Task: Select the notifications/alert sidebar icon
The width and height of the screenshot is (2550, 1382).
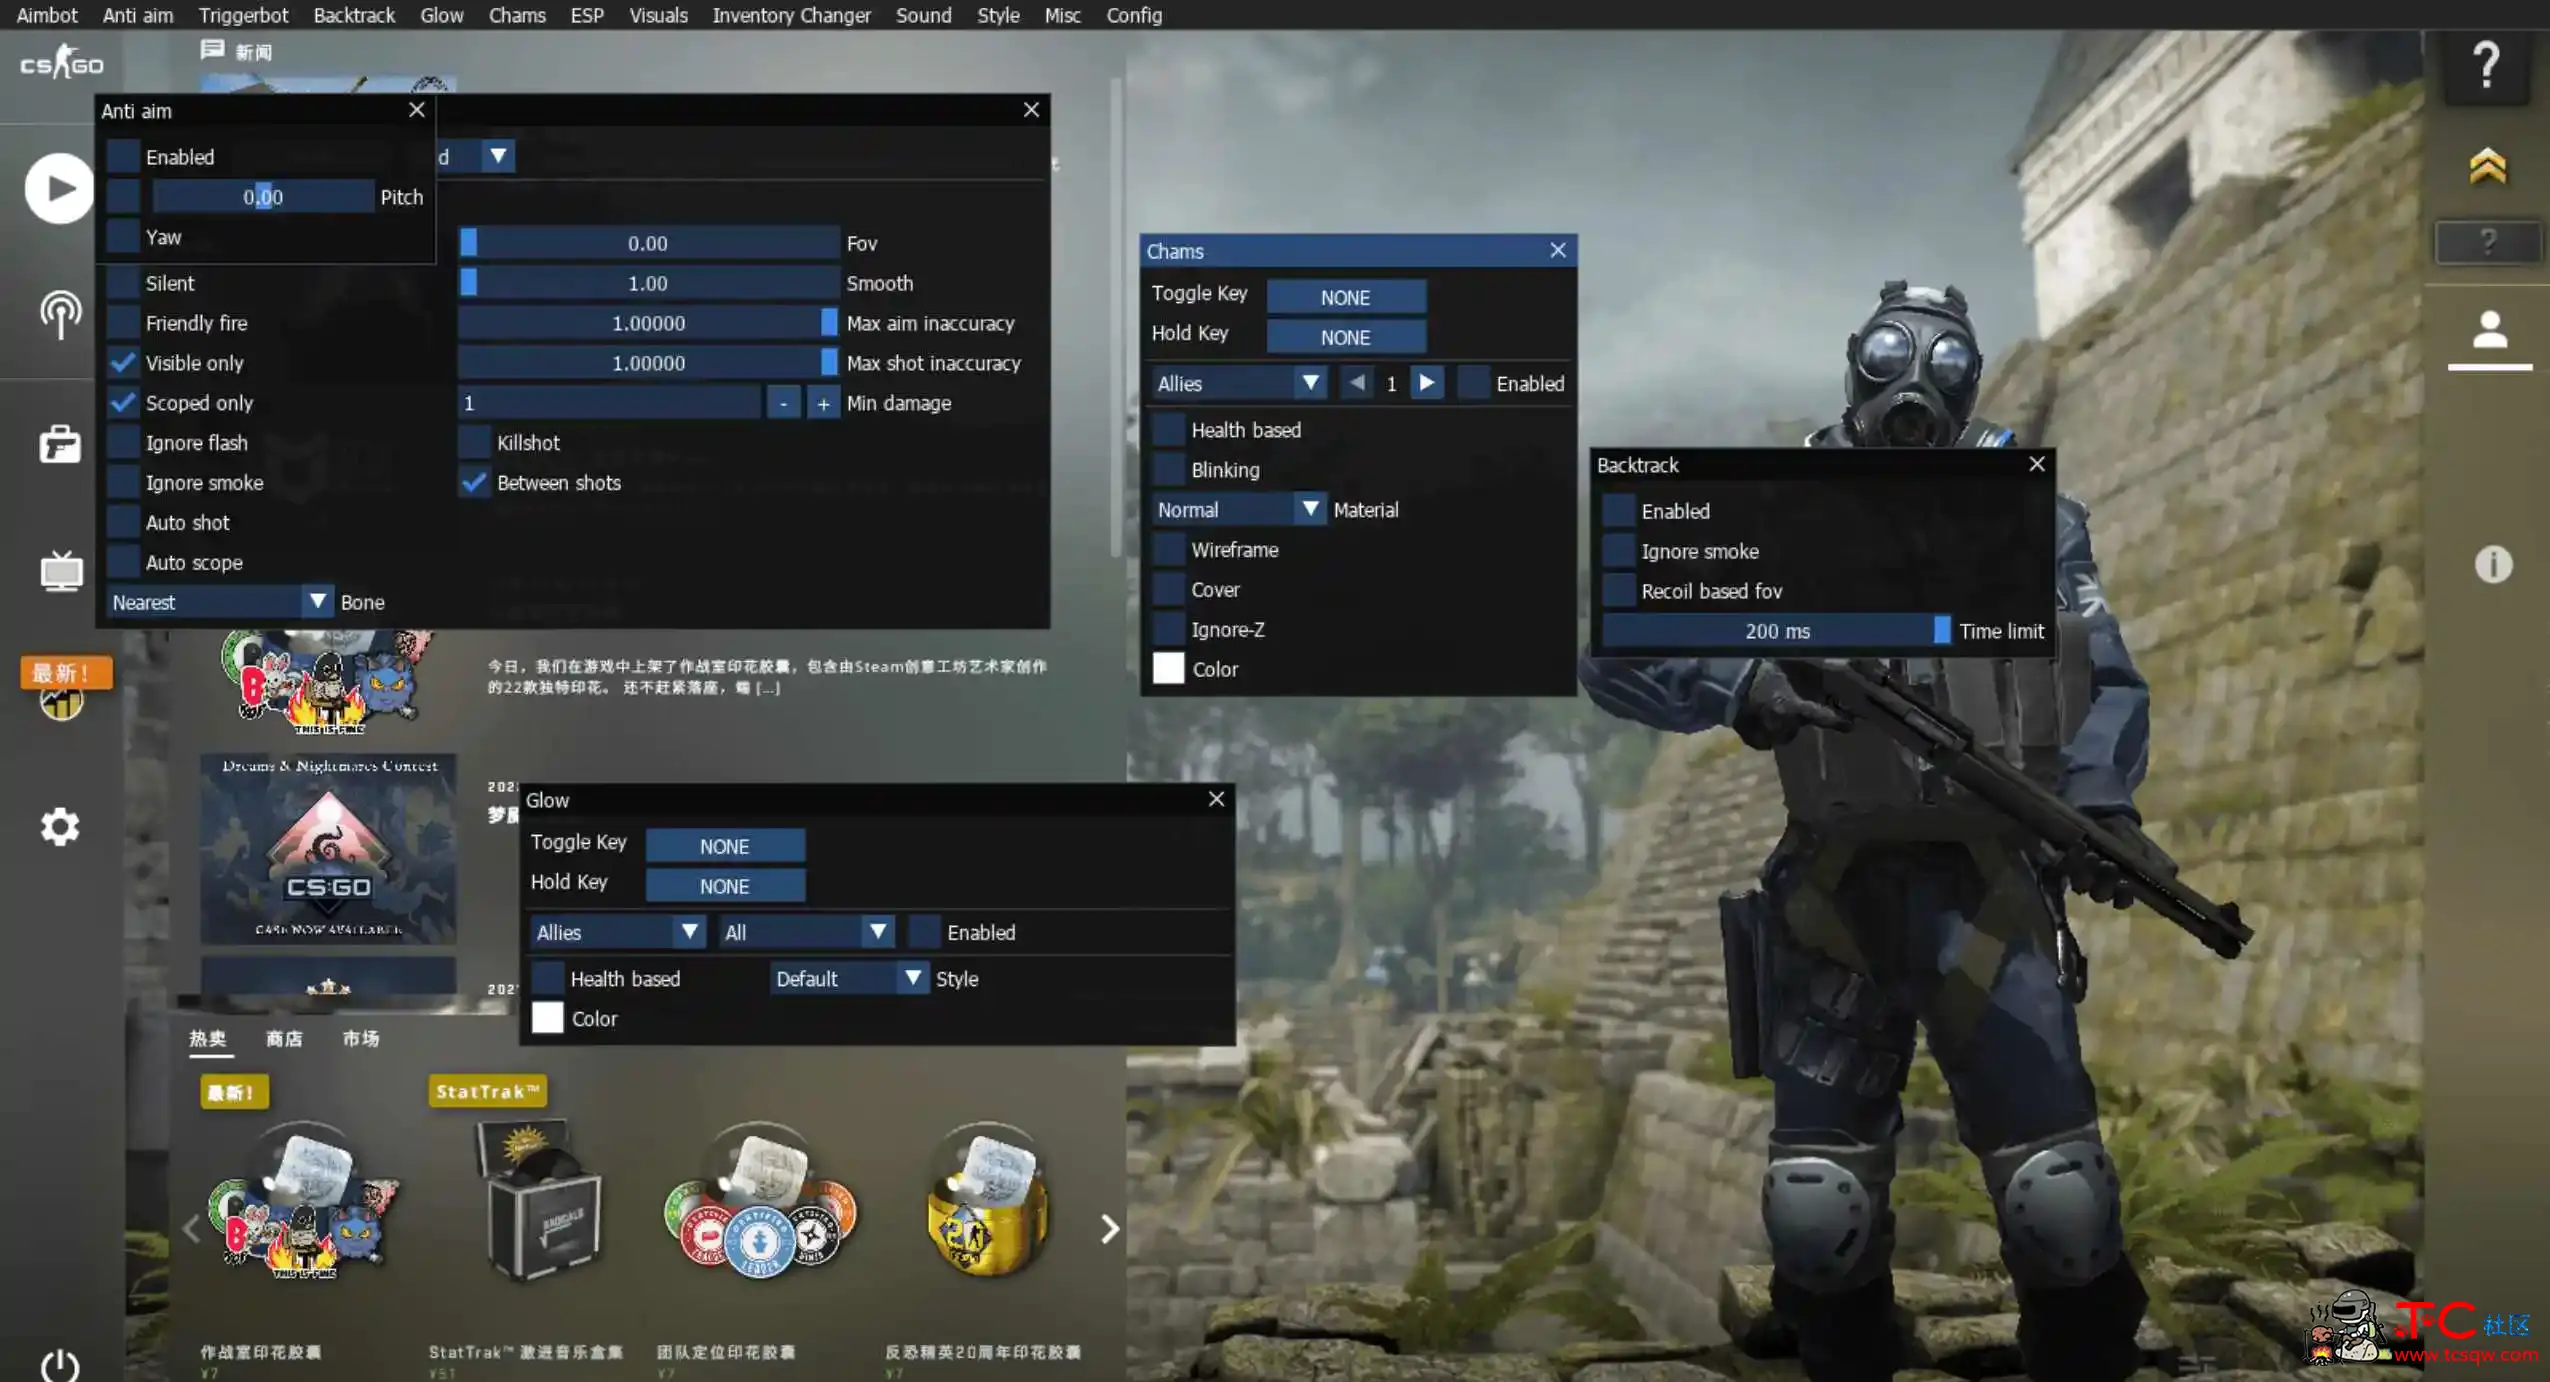Action: coord(2489,565)
